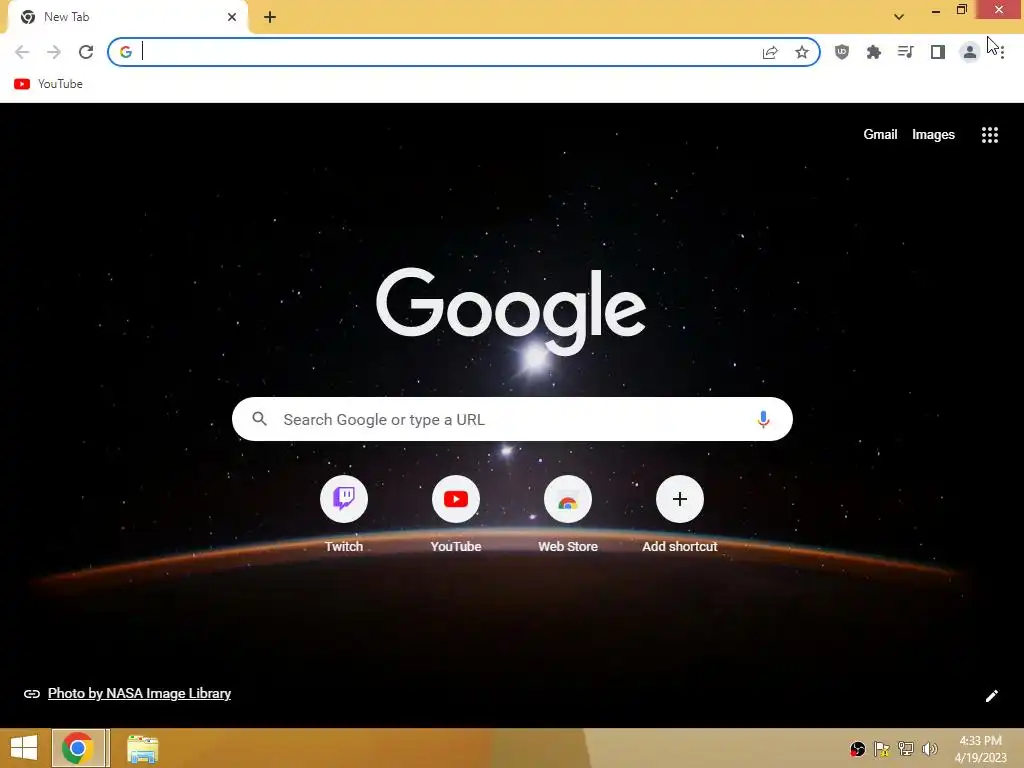The height and width of the screenshot is (768, 1024).
Task: Expand the tab search chevron
Action: [899, 17]
